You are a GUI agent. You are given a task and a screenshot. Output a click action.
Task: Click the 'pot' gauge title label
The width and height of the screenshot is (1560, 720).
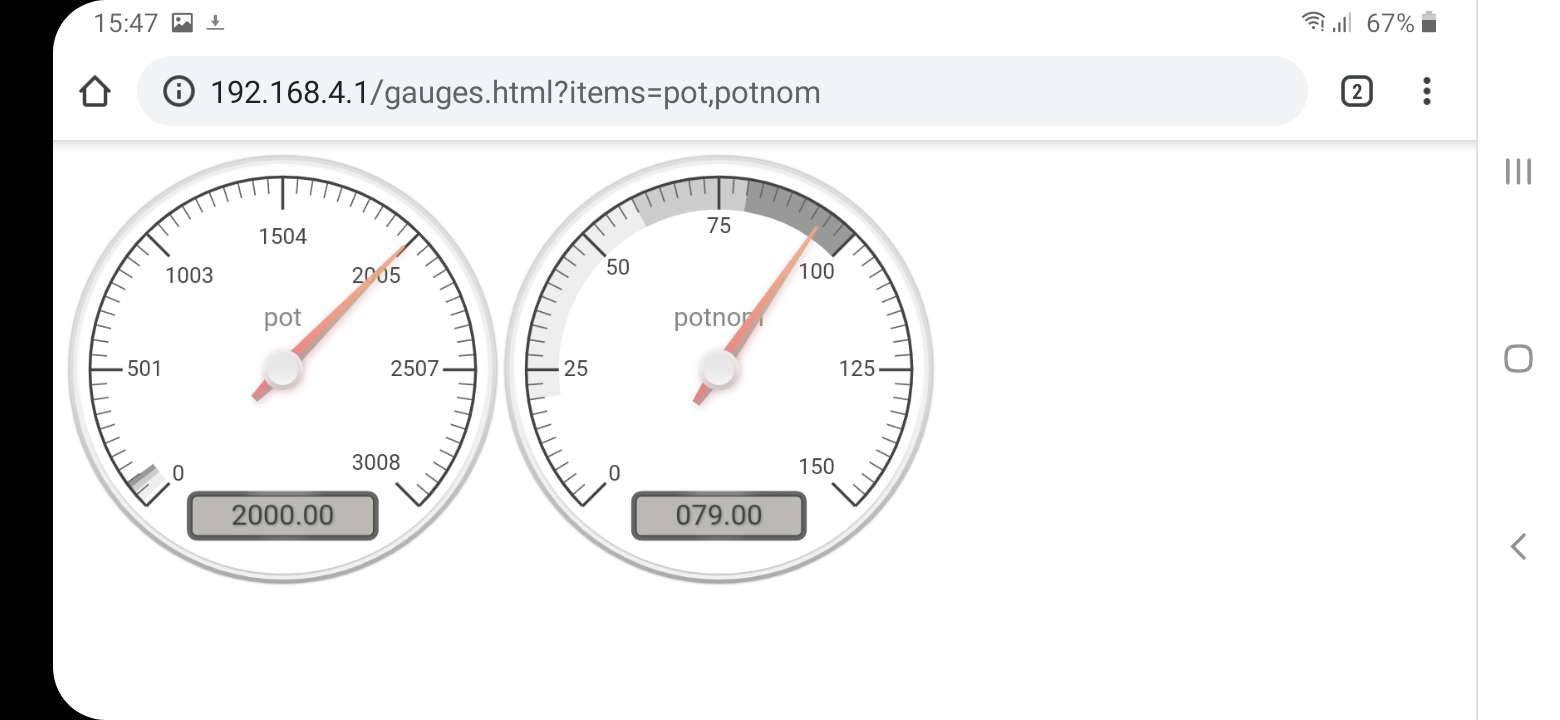coord(282,318)
